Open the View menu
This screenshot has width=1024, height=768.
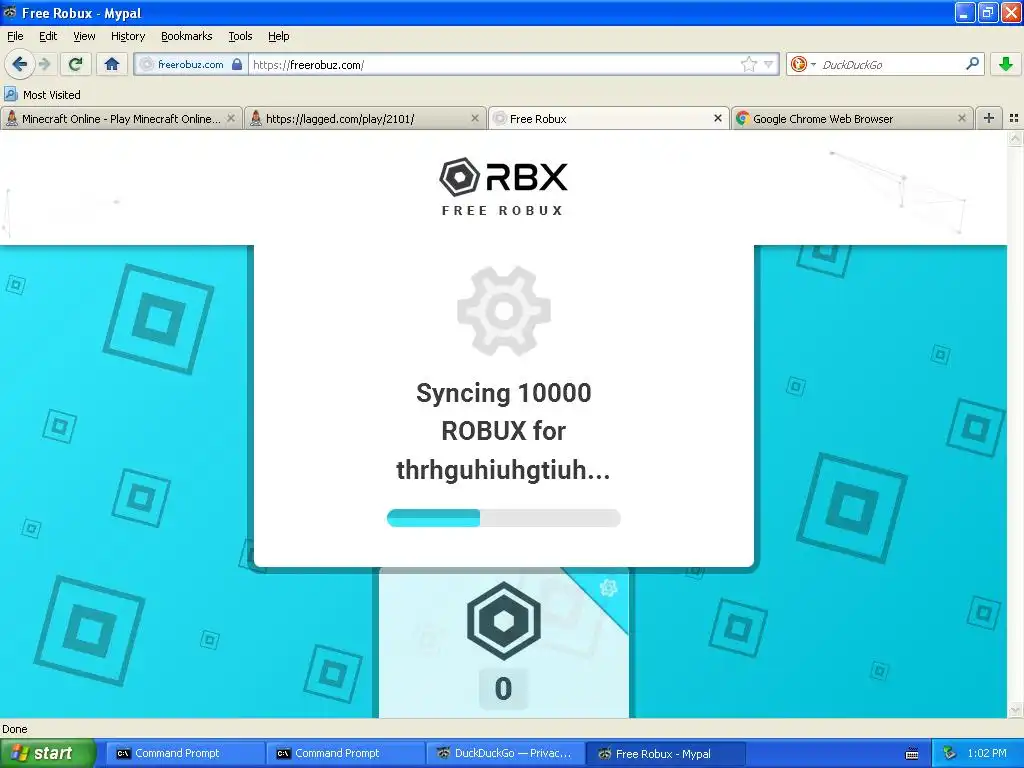click(x=84, y=36)
